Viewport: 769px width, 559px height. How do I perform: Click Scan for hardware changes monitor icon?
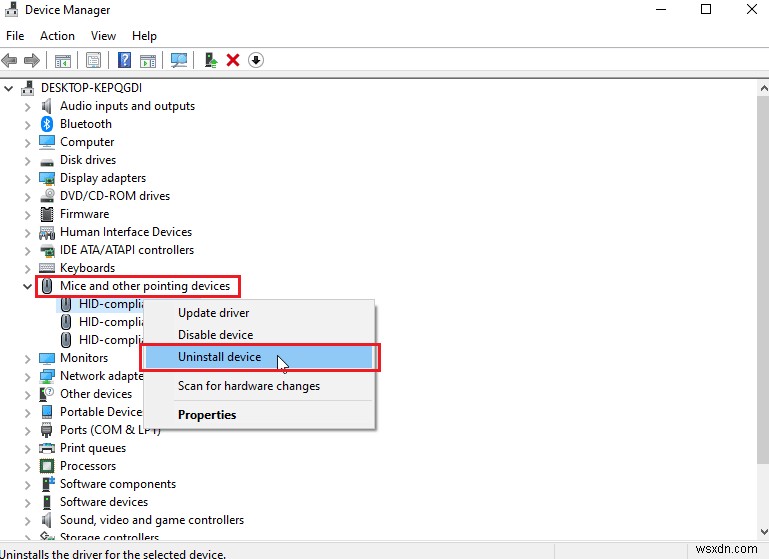[x=179, y=60]
